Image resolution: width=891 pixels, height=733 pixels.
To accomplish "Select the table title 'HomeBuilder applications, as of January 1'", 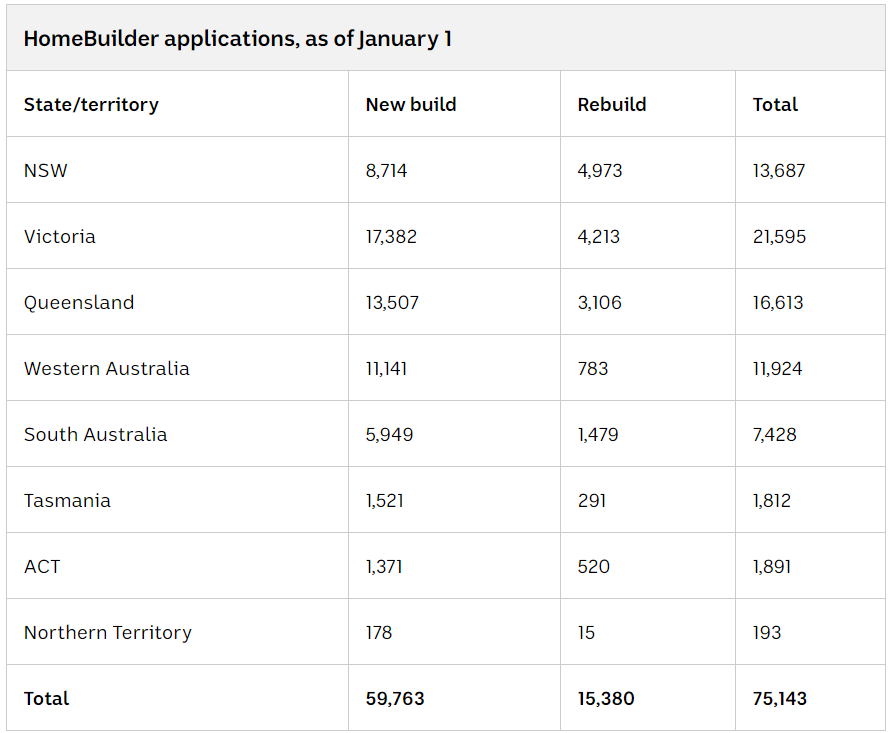I will [x=238, y=39].
